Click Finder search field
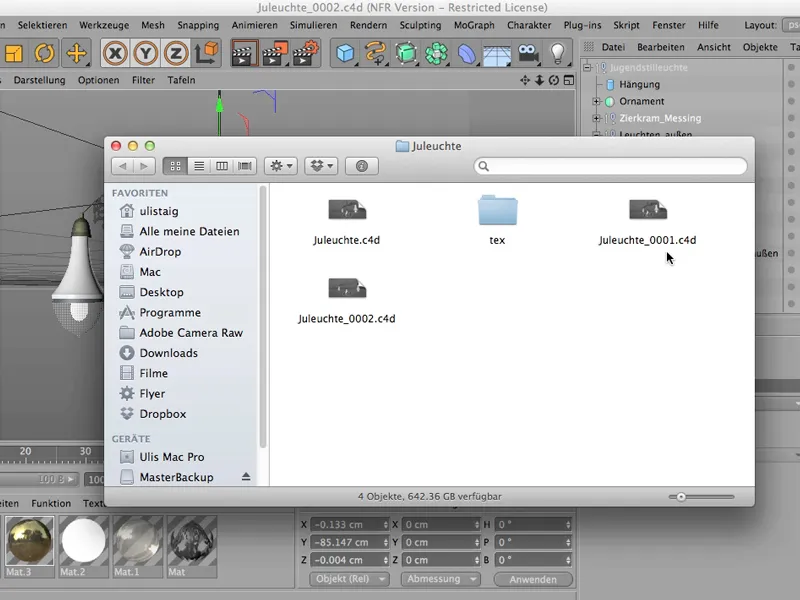This screenshot has width=800, height=600. [611, 166]
